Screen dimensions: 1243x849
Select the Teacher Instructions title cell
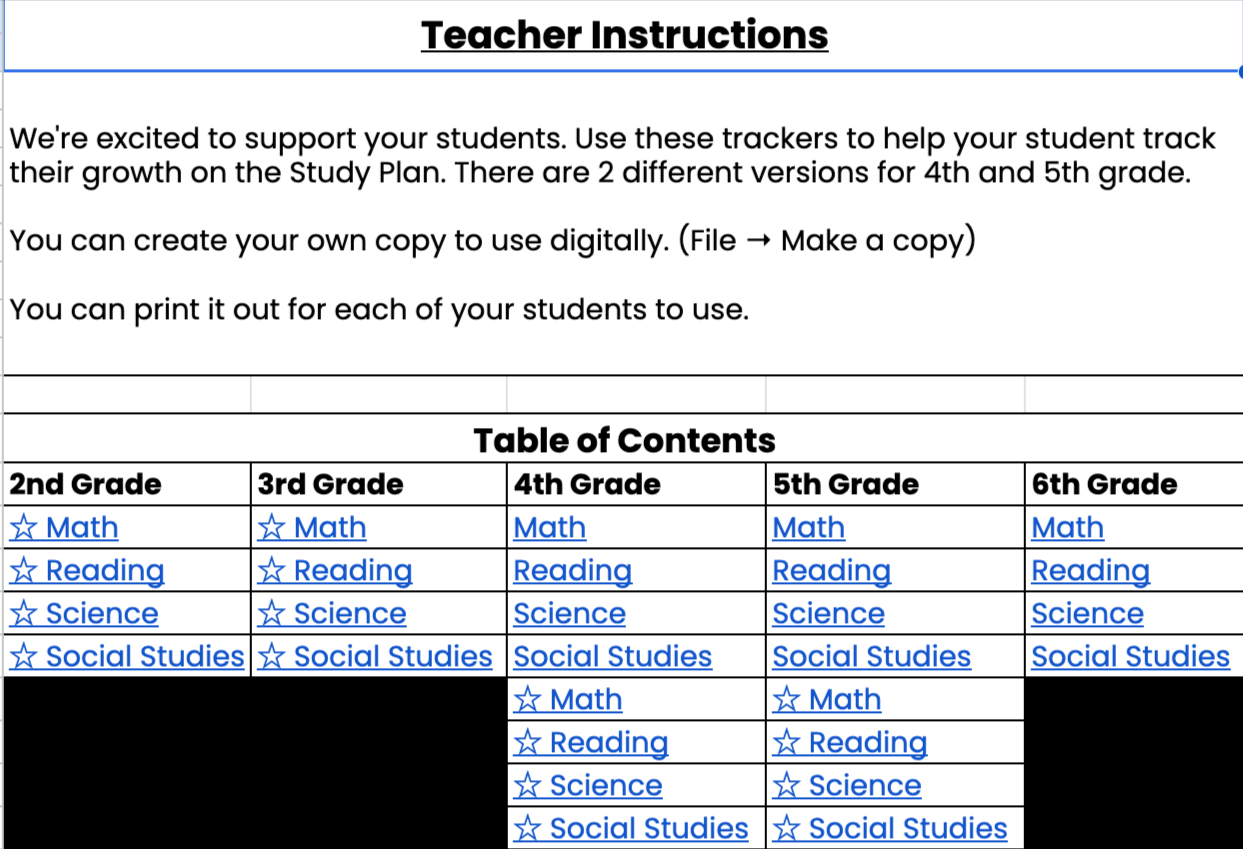click(x=624, y=35)
